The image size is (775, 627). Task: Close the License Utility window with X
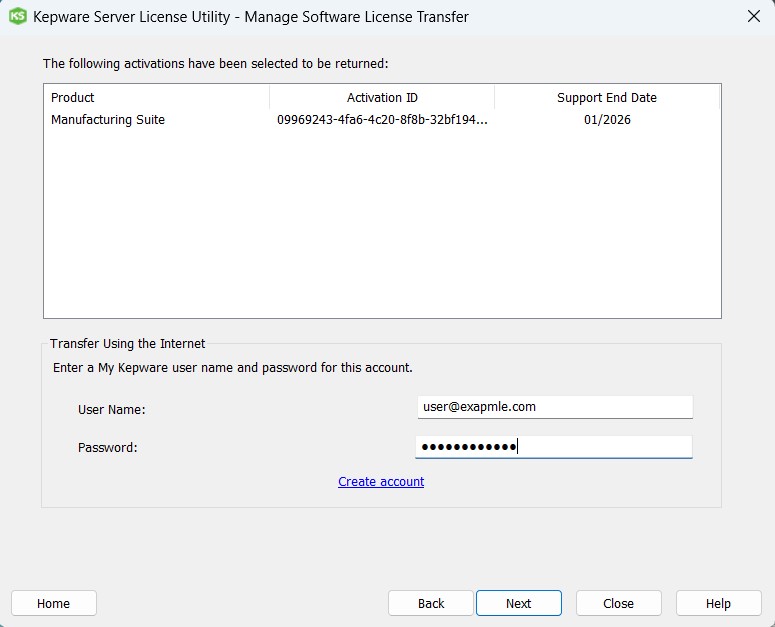pyautogui.click(x=753, y=17)
